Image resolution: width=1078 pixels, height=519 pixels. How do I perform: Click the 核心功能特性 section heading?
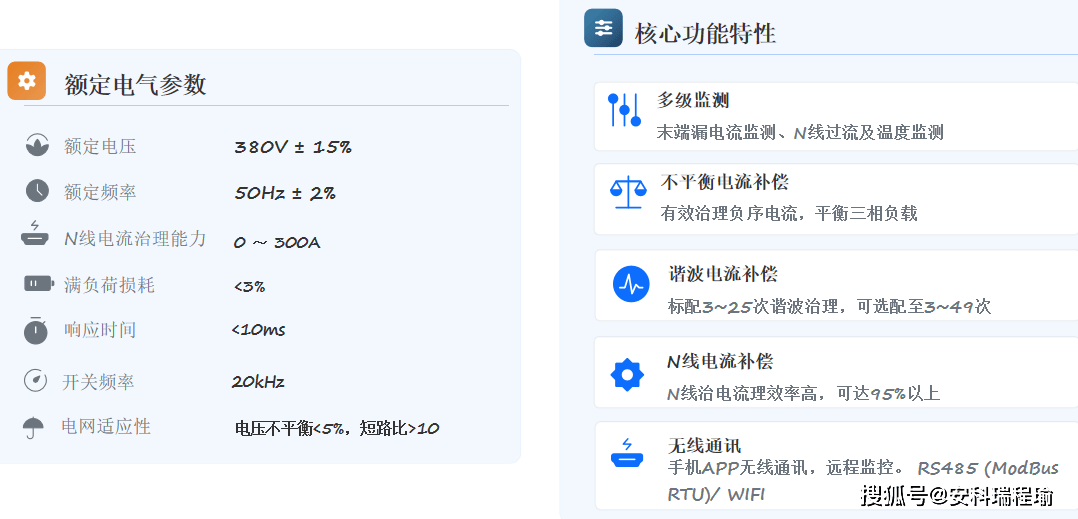pyautogui.click(x=705, y=33)
